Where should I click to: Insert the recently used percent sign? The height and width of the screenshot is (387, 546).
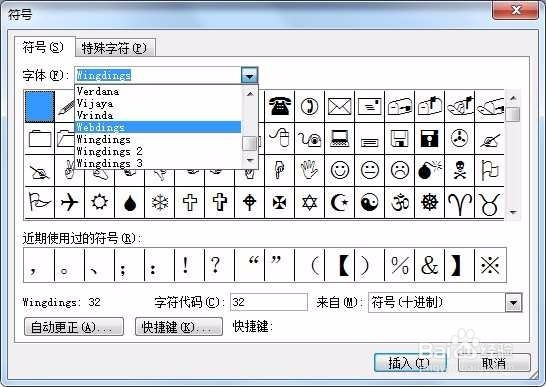tap(399, 265)
